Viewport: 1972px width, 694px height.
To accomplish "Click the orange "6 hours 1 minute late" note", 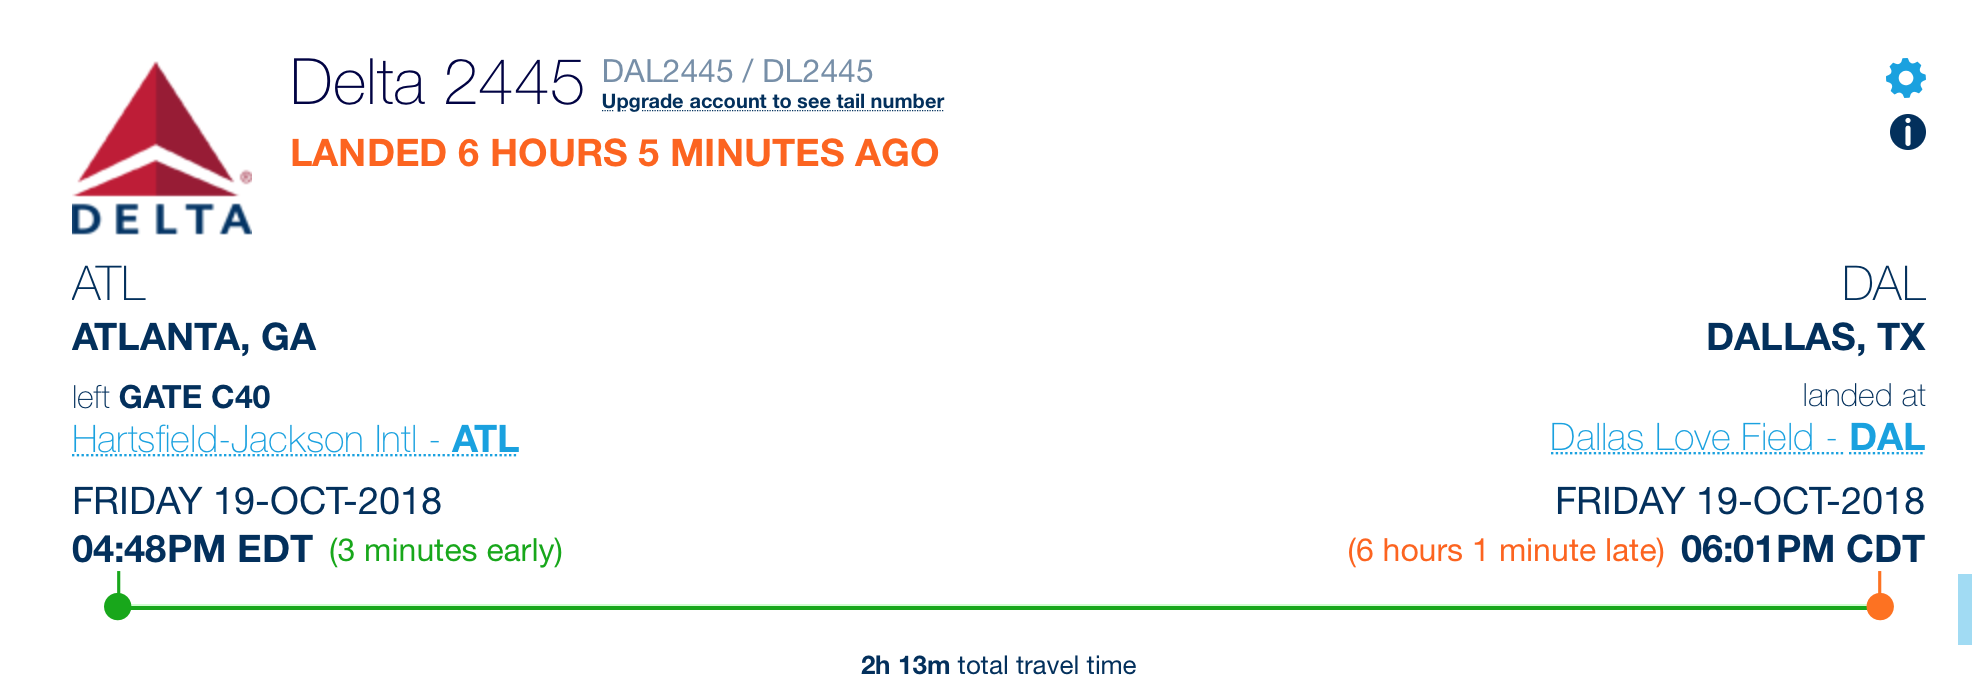I will pos(1505,551).
